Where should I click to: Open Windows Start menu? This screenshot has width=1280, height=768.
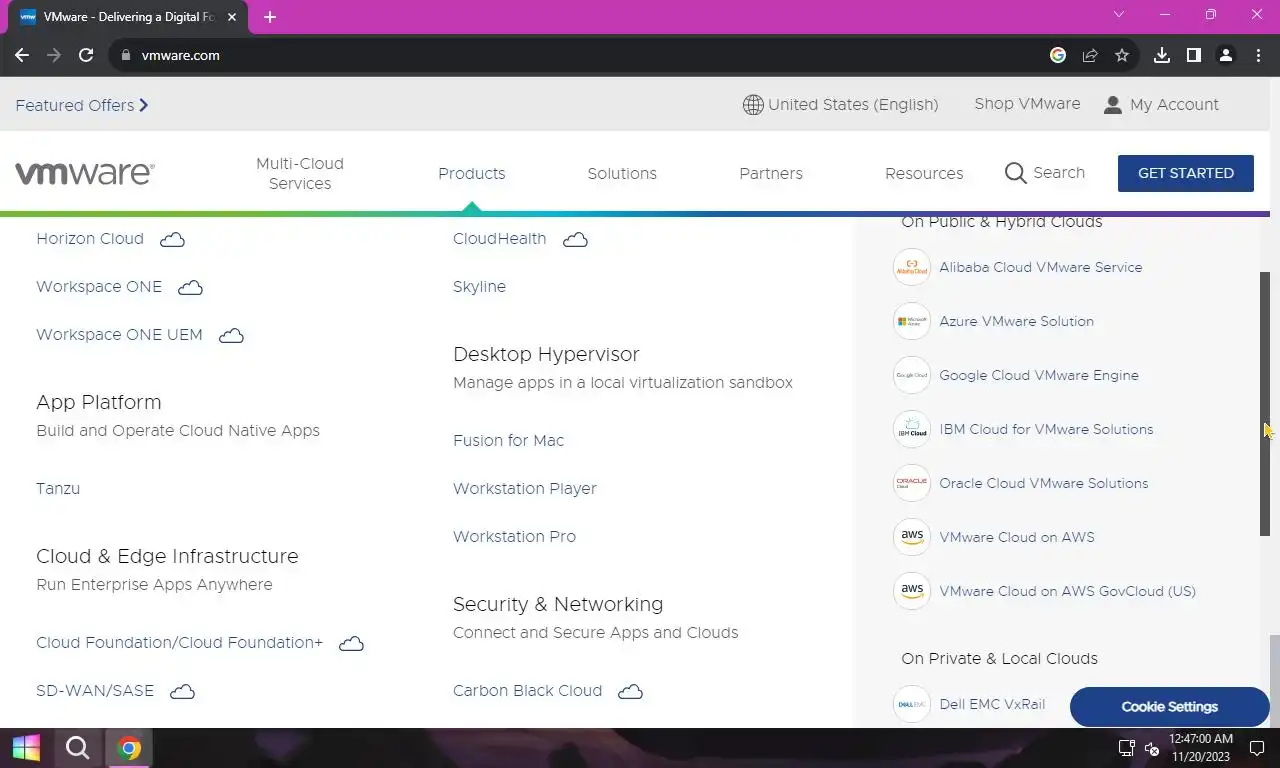26,748
